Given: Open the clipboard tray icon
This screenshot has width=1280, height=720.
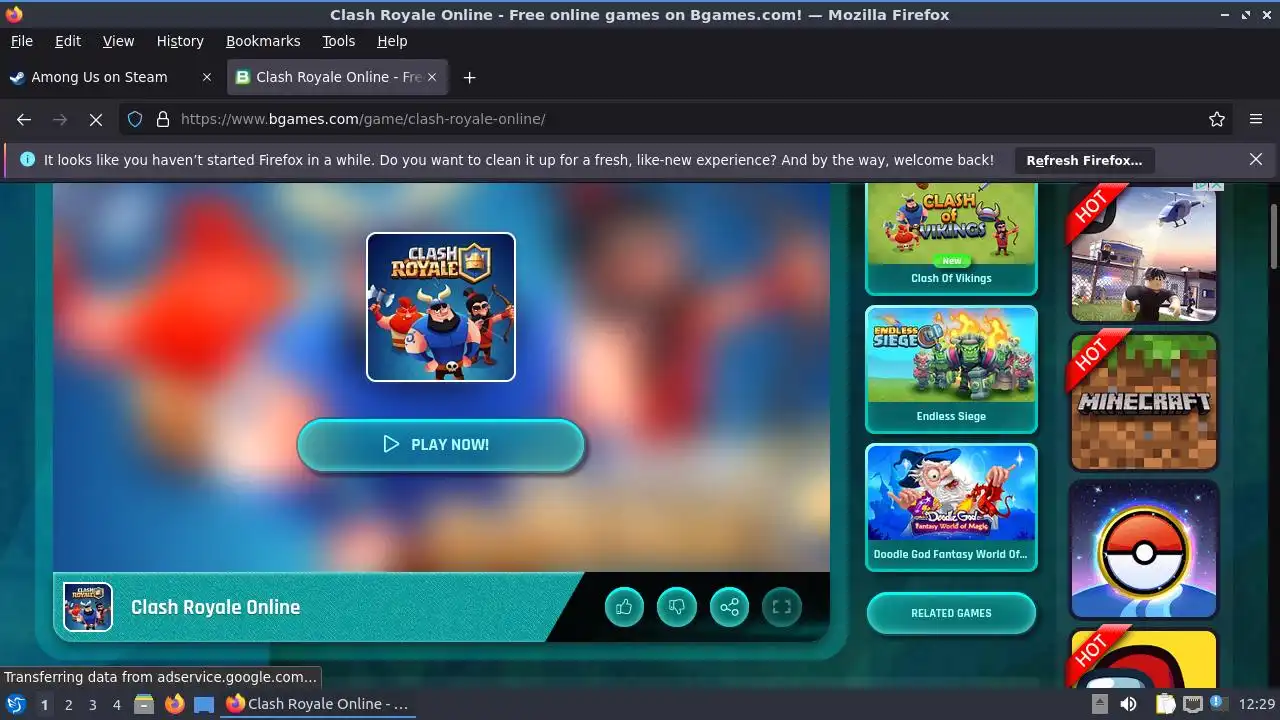Looking at the screenshot, I should [1165, 704].
